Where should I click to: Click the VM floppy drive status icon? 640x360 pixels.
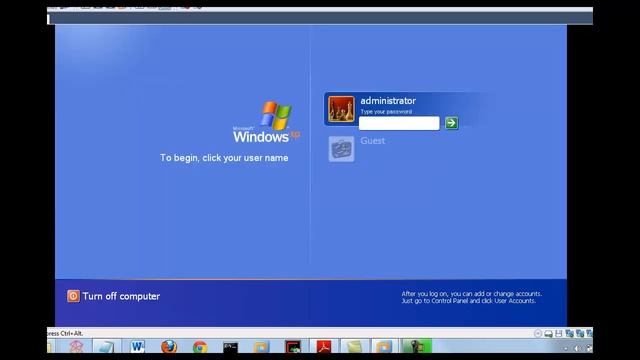coord(559,333)
